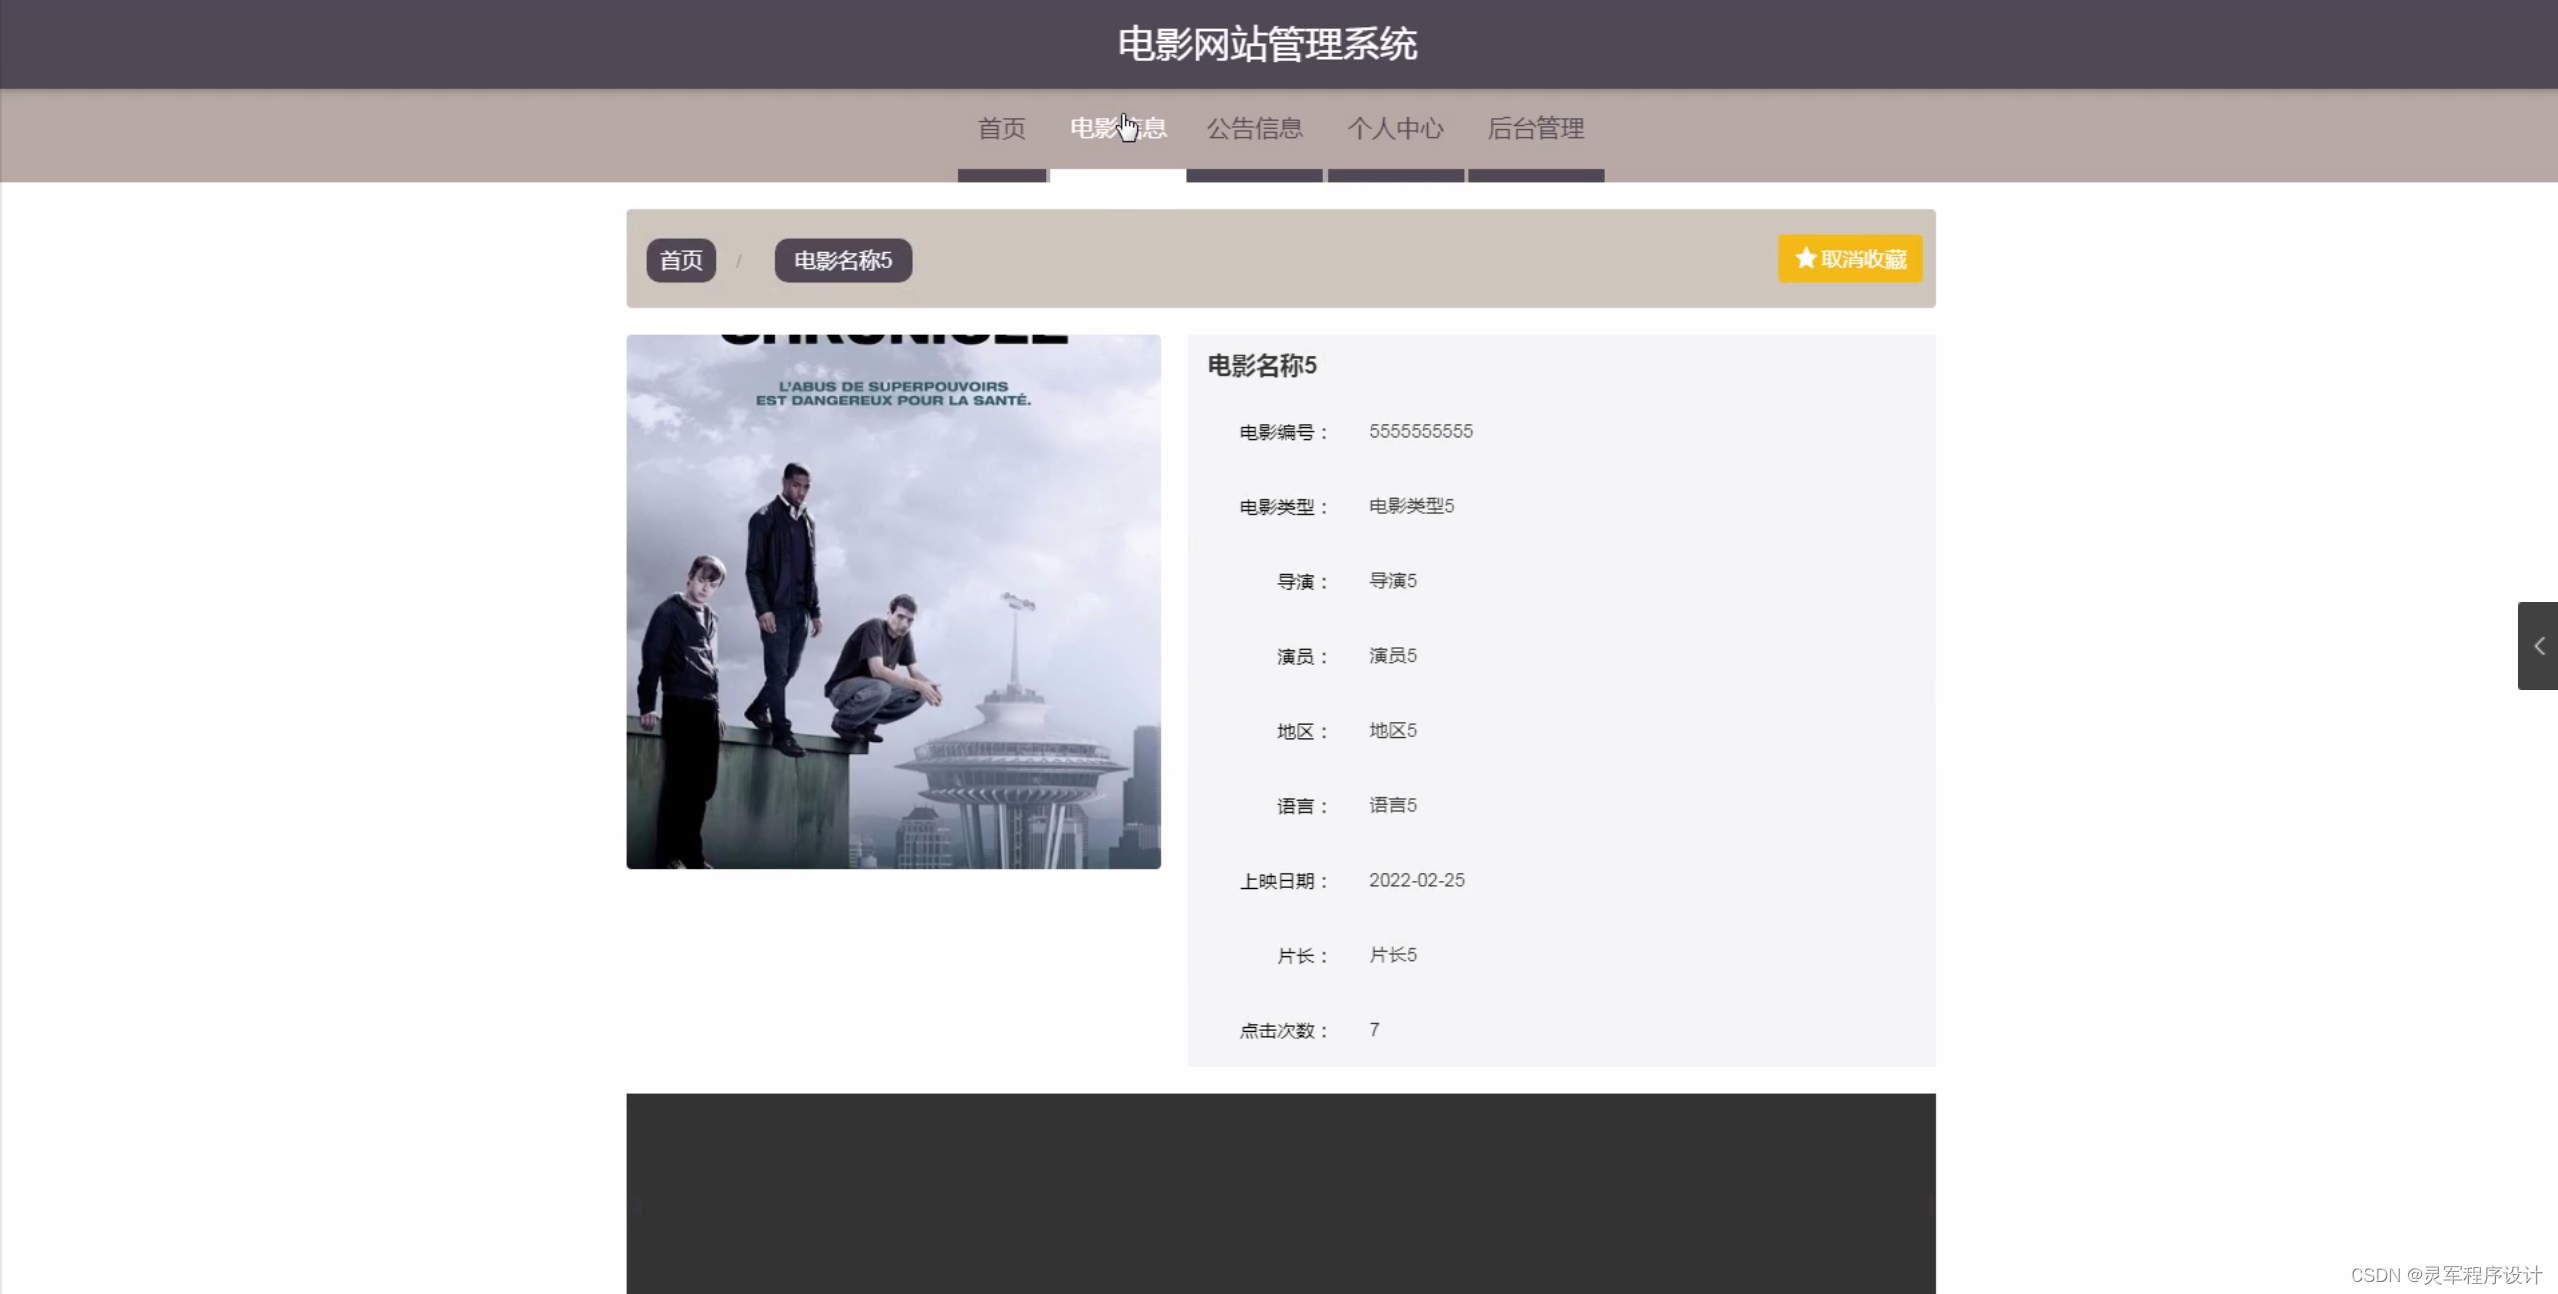The width and height of the screenshot is (2558, 1294).
Task: Click the dark video player area
Action: pyautogui.click(x=1280, y=1193)
